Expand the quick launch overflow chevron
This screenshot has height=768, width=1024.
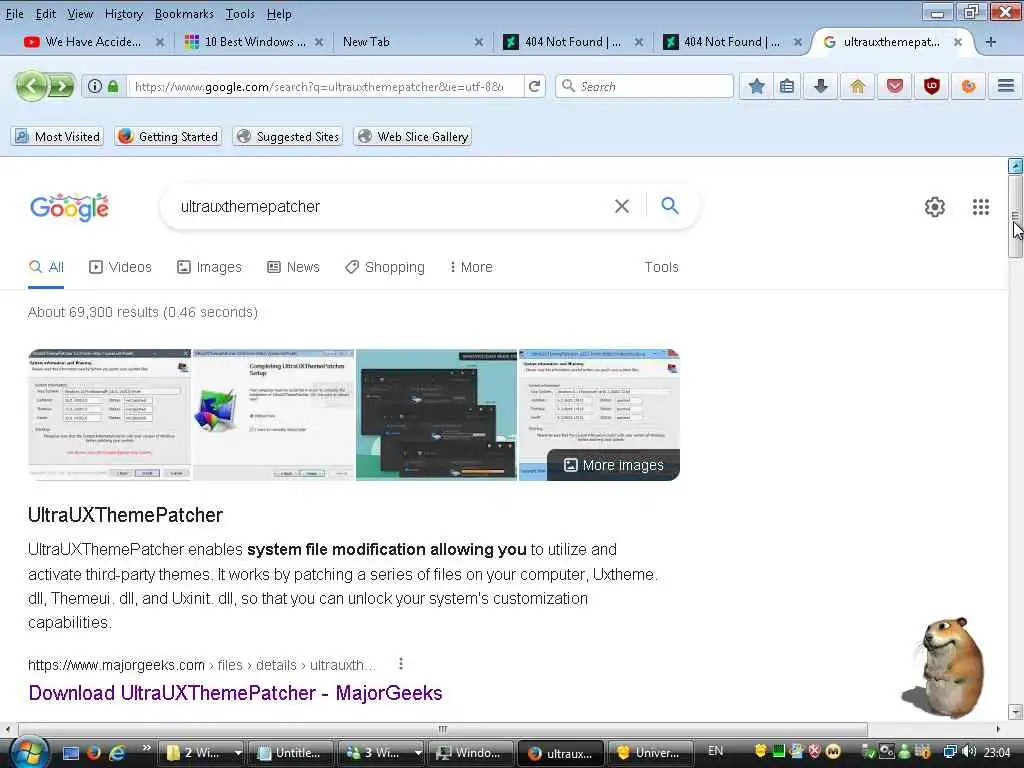pos(146,748)
